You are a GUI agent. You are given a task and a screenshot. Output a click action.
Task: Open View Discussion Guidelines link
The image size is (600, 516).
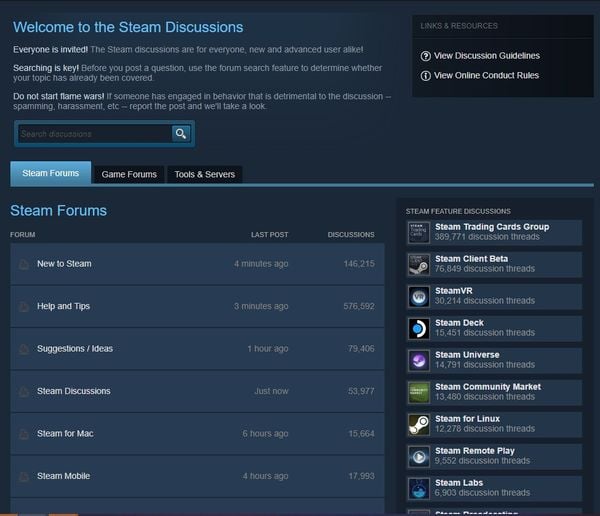click(487, 56)
